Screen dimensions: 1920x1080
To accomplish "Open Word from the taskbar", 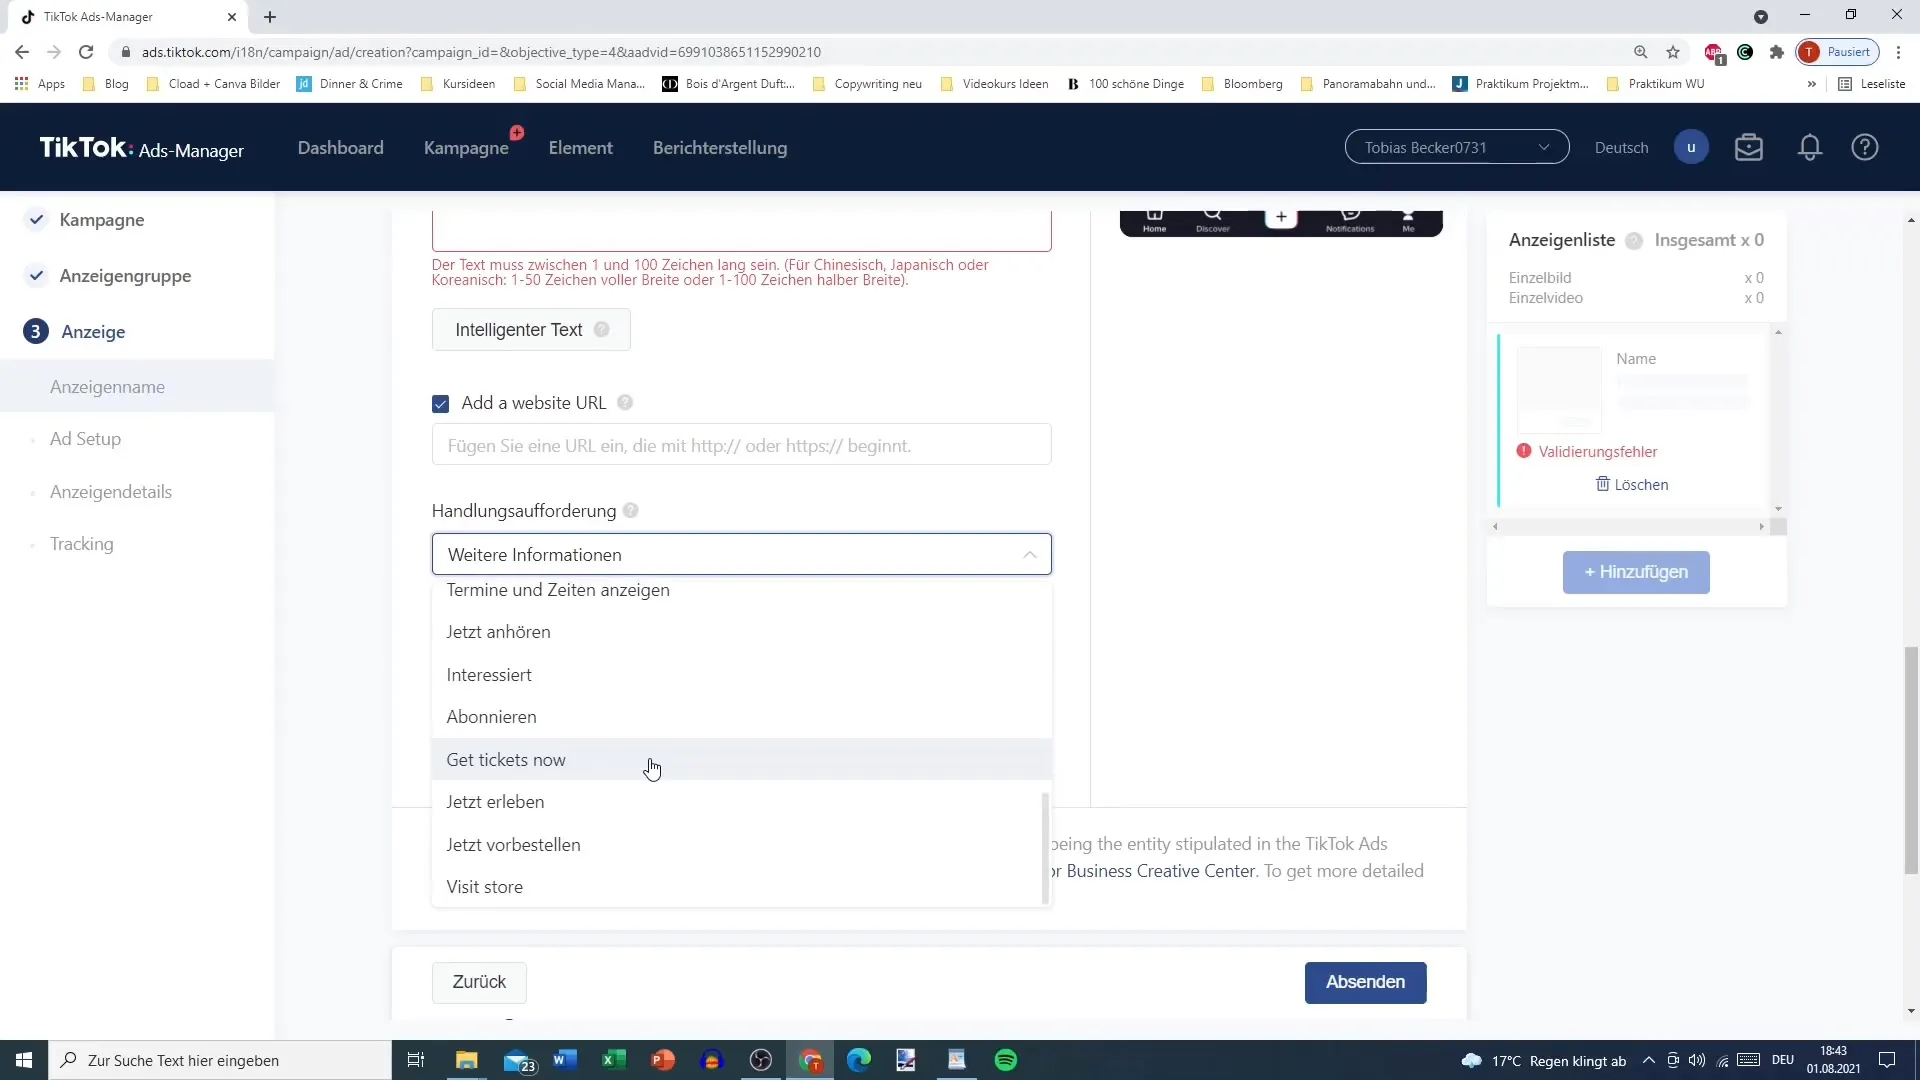I will pos(565,1060).
